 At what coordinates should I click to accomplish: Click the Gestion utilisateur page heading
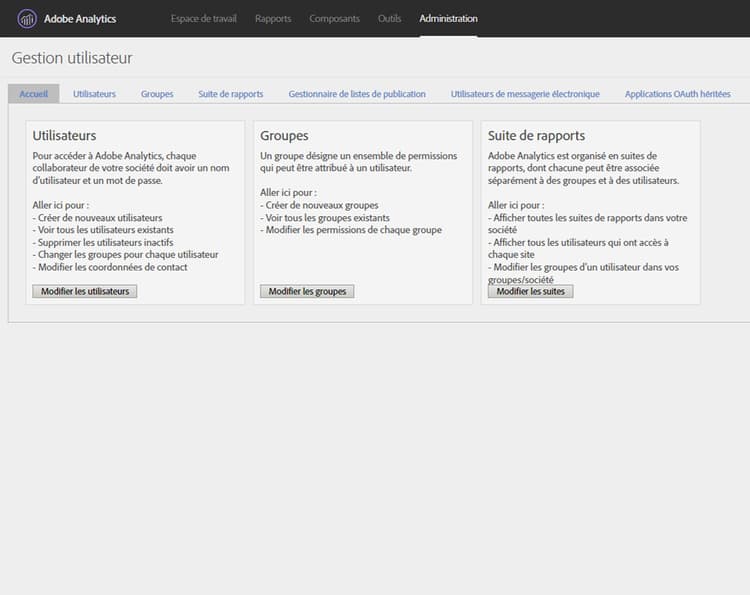72,58
